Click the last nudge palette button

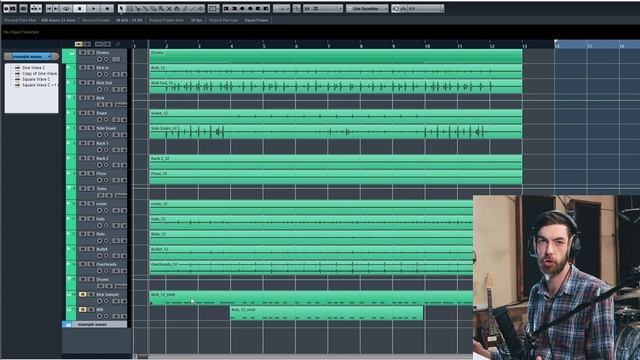[266, 8]
